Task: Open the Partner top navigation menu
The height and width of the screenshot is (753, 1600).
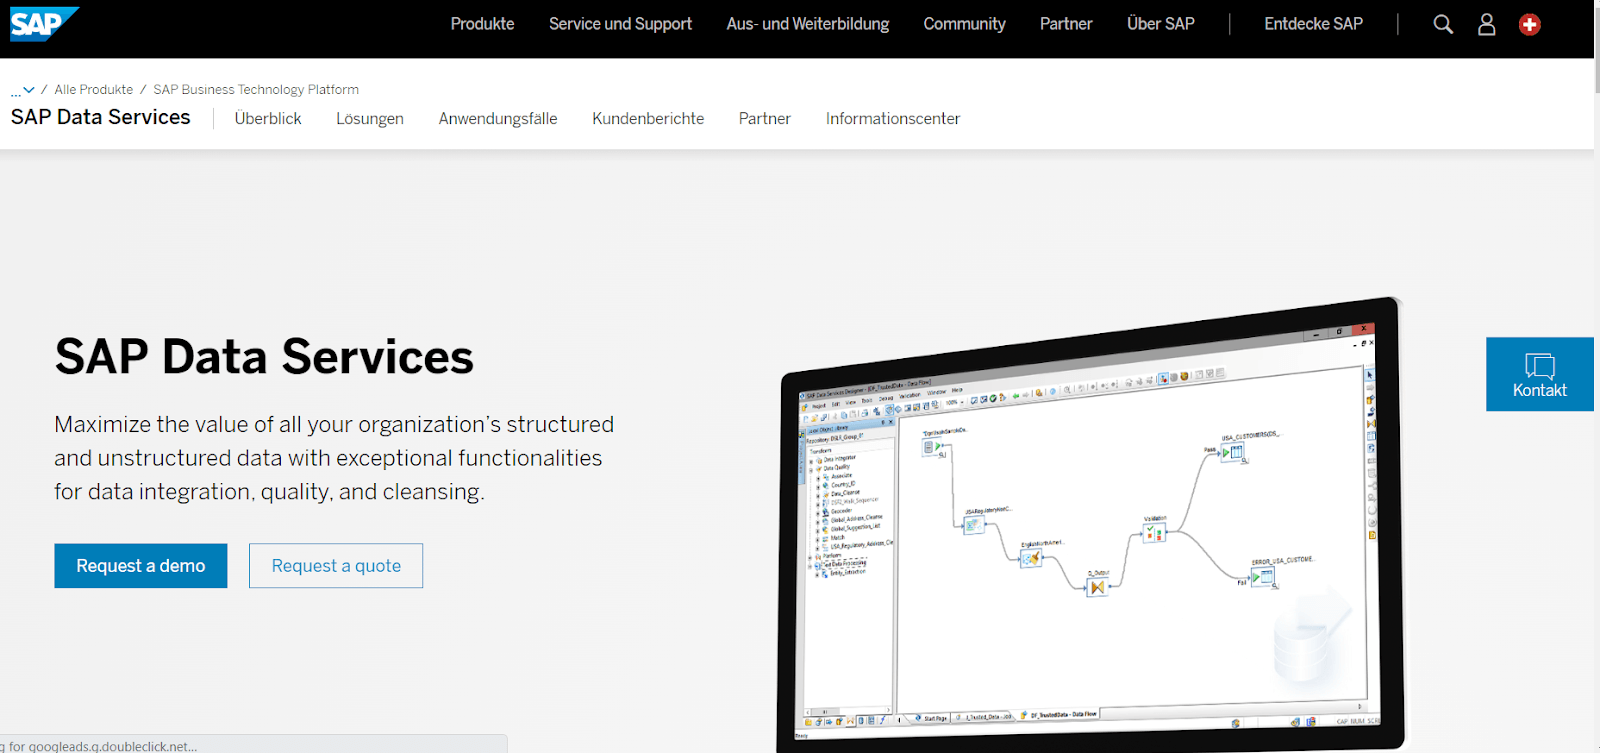Action: point(1066,24)
